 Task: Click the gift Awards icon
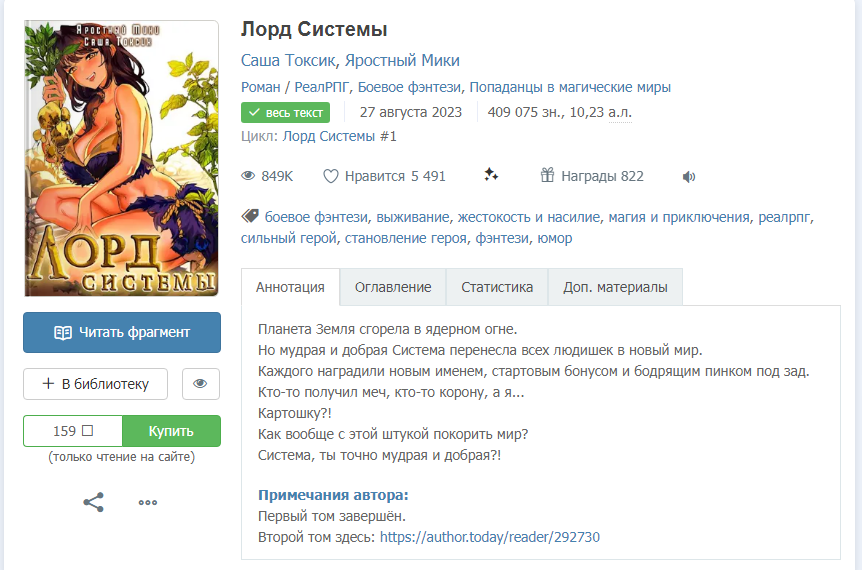click(x=547, y=176)
